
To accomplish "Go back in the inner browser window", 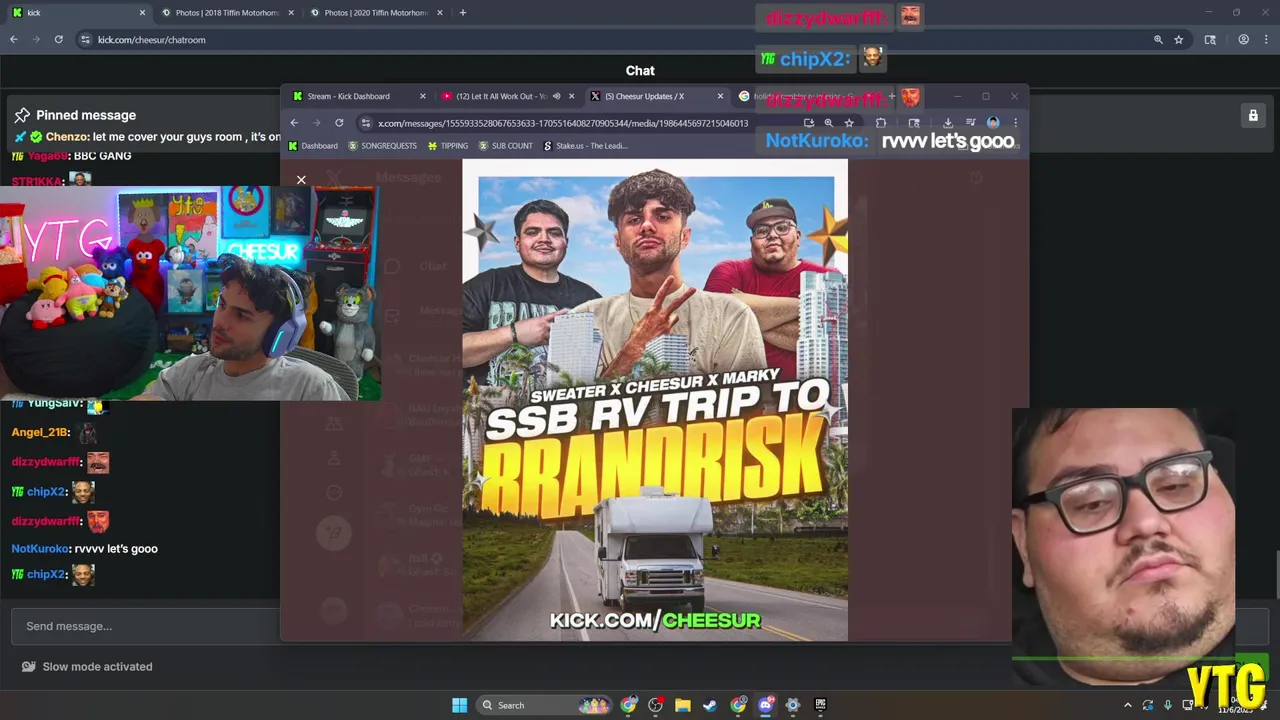I will click(x=294, y=123).
